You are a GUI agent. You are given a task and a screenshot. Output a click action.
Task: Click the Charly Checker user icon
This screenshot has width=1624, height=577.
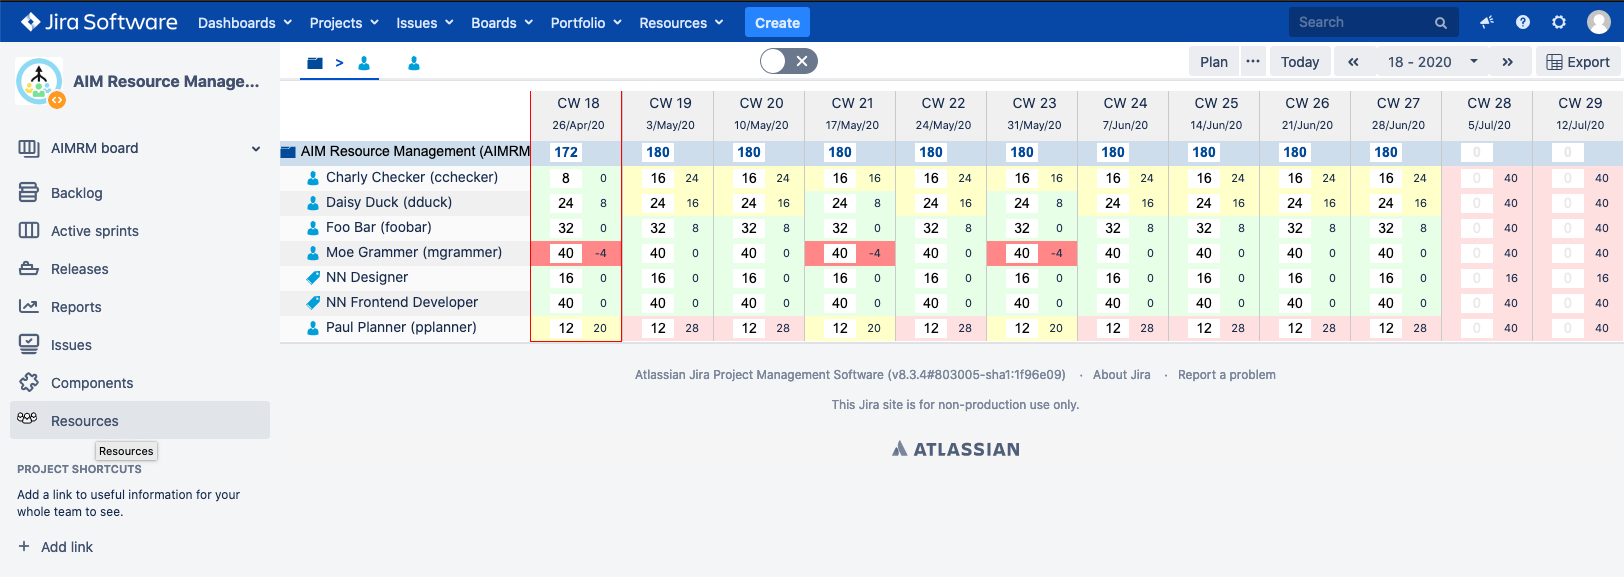click(x=313, y=177)
